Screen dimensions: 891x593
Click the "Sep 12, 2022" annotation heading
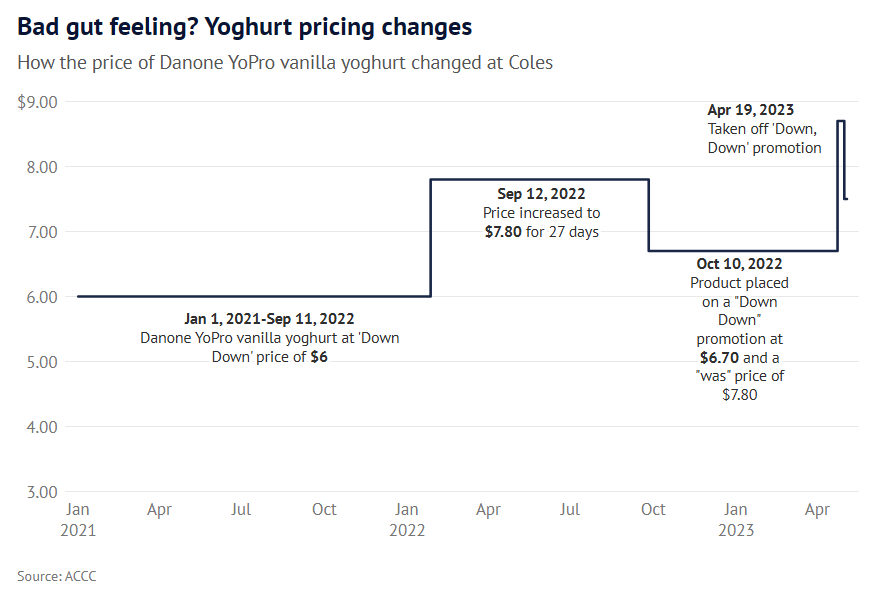click(541, 194)
